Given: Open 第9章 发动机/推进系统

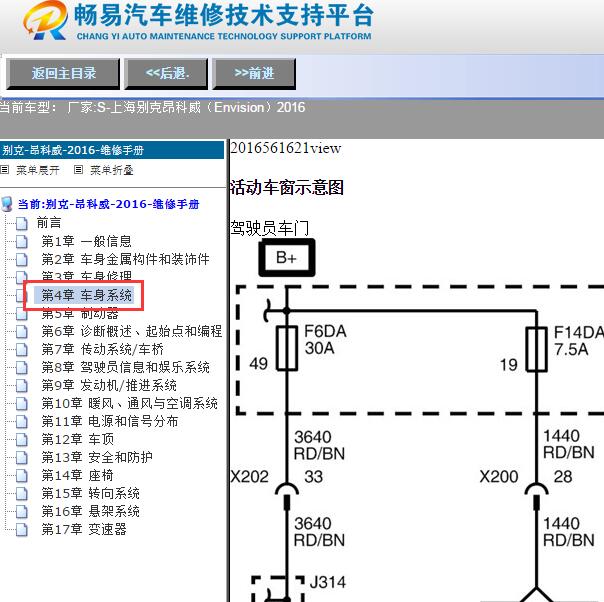Looking at the screenshot, I should click(x=109, y=385).
